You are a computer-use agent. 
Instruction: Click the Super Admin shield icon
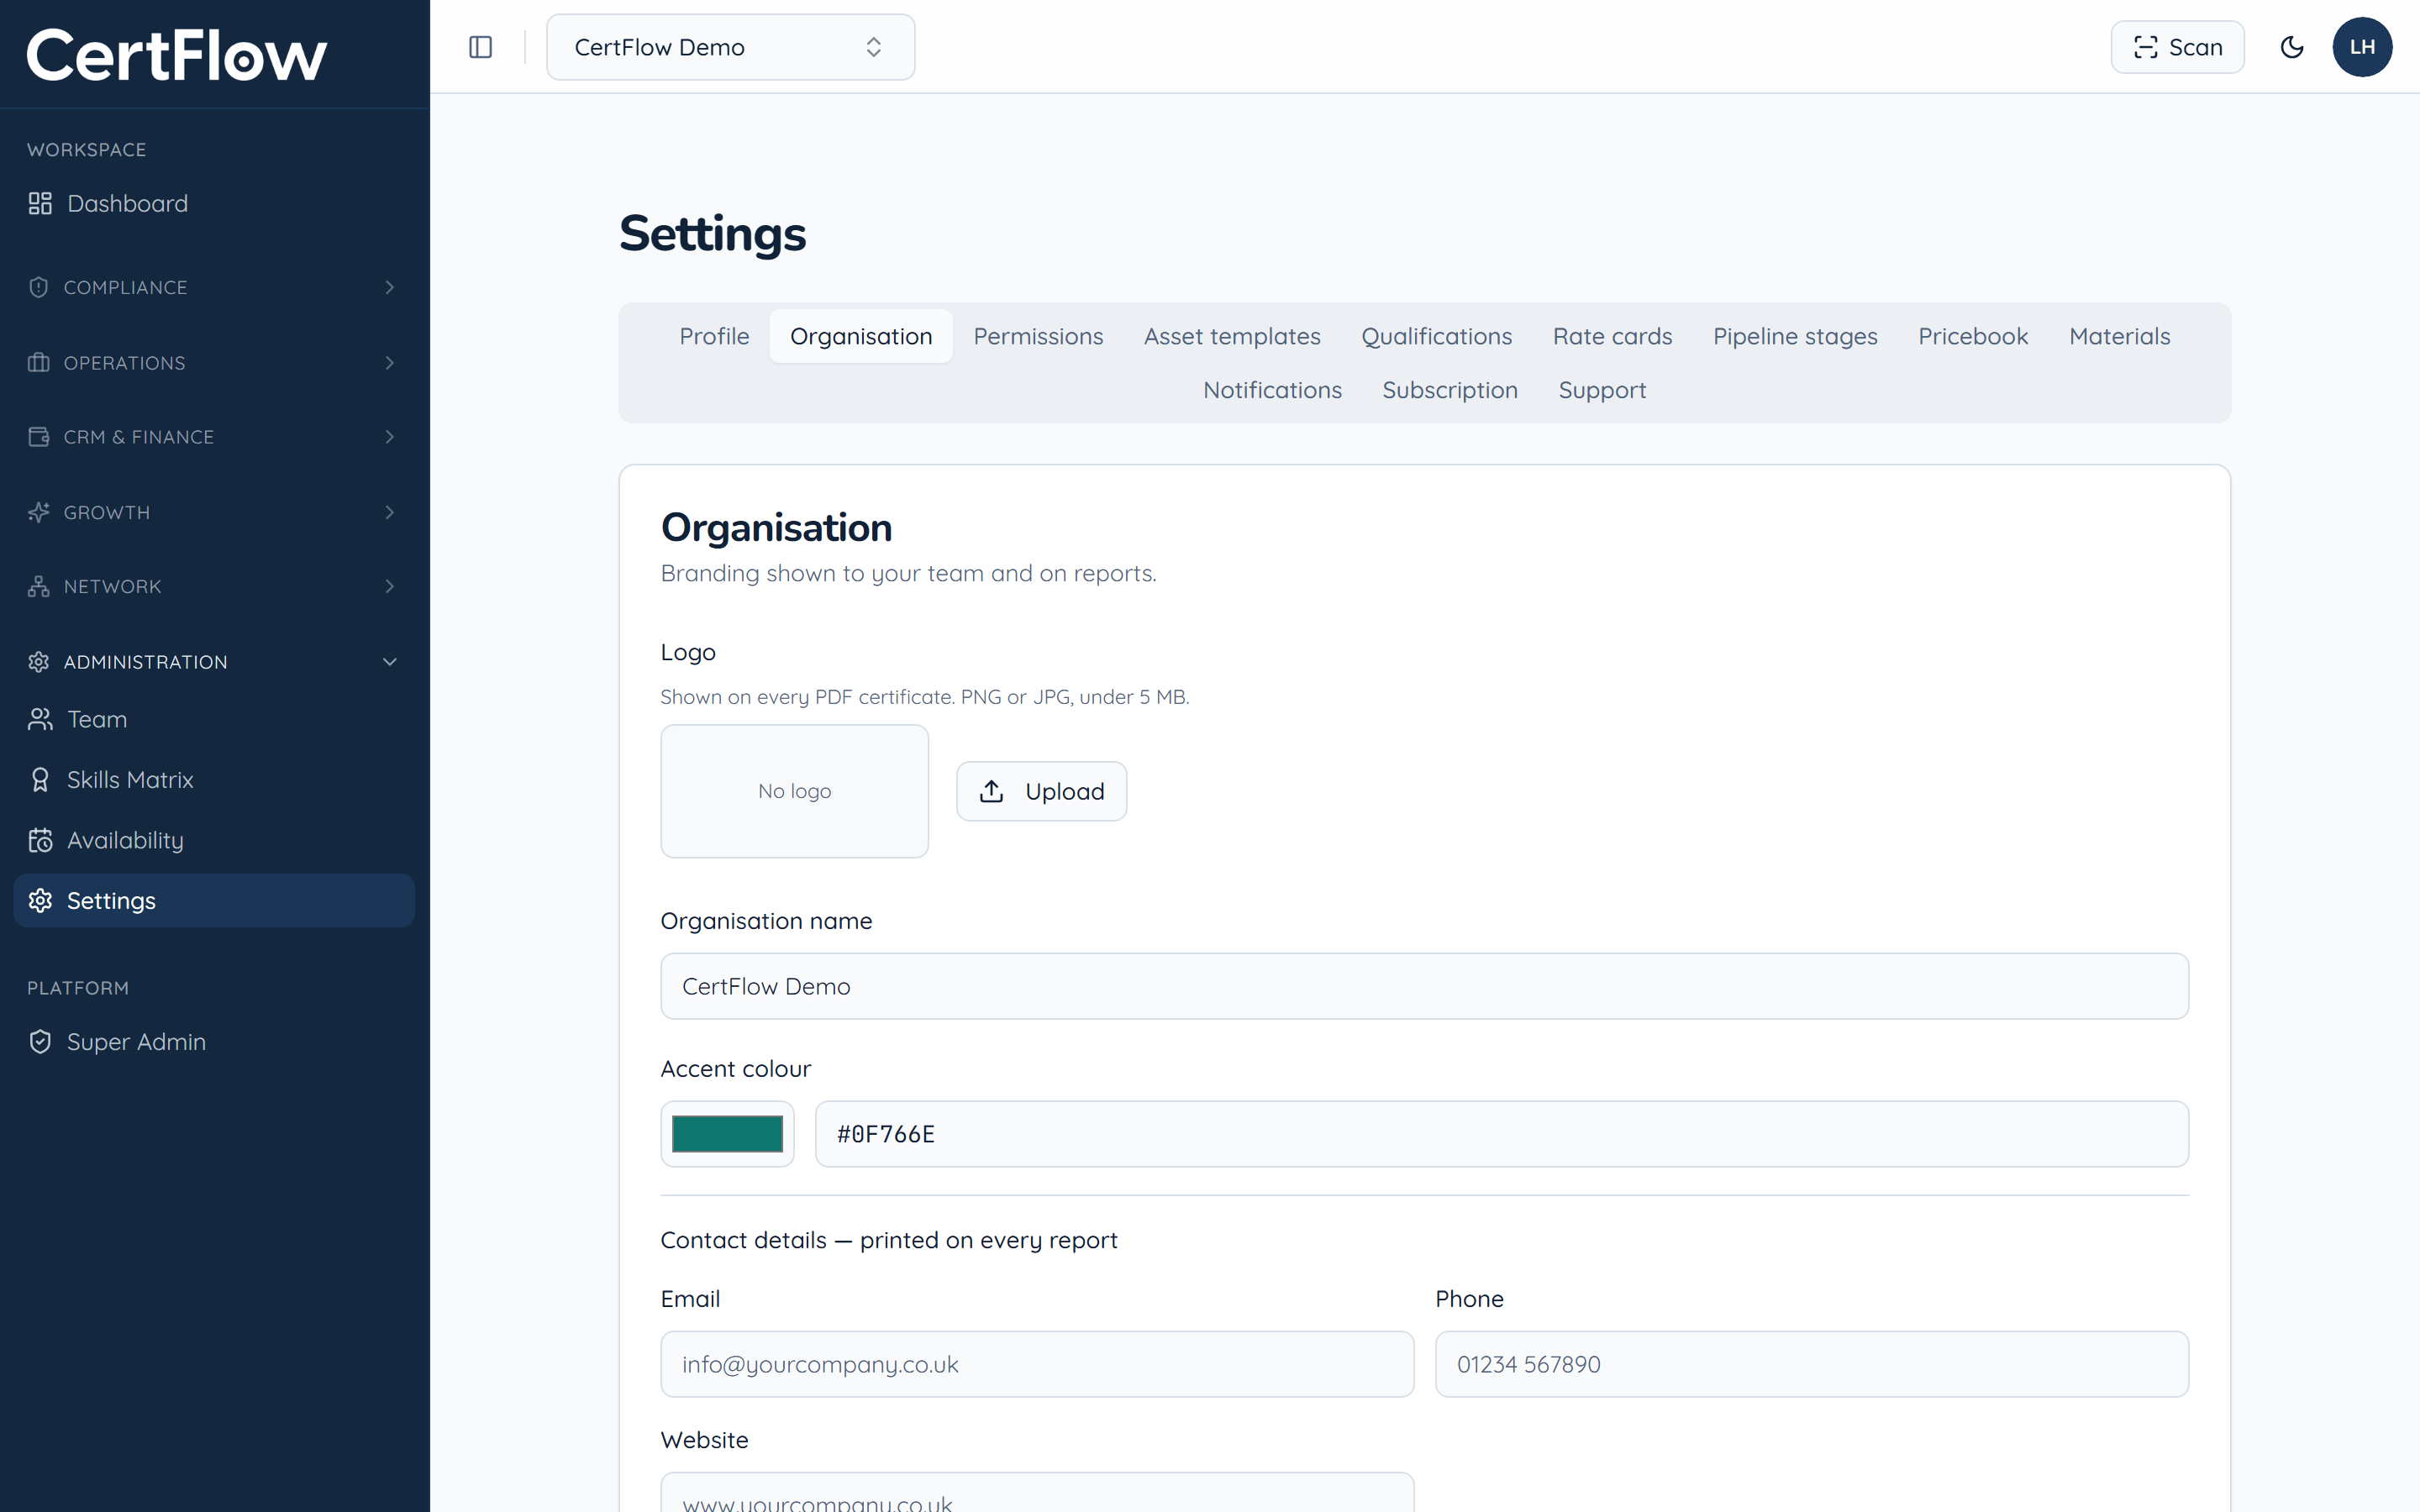[40, 1042]
